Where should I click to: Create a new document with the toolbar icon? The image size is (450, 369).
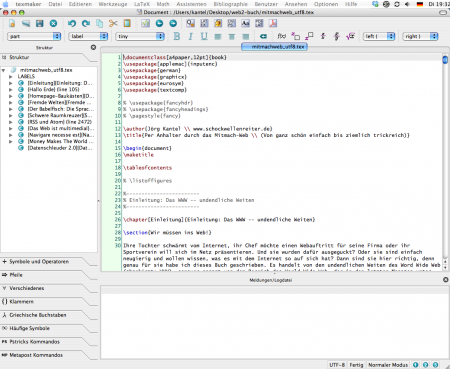click(x=12, y=23)
